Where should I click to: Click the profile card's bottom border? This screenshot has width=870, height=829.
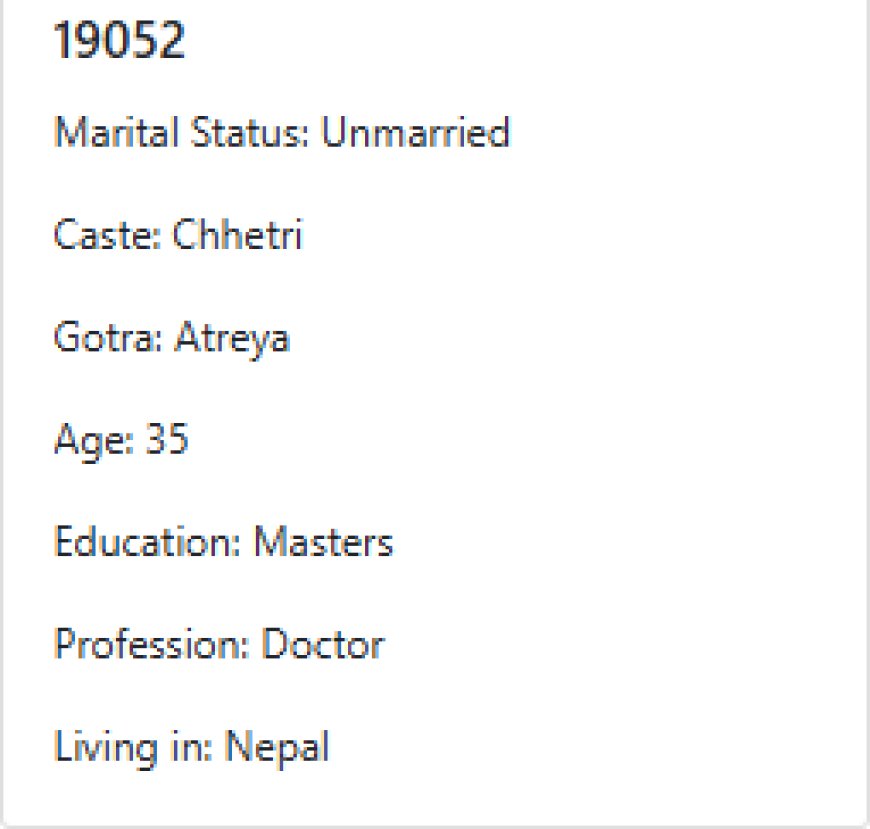point(435,824)
